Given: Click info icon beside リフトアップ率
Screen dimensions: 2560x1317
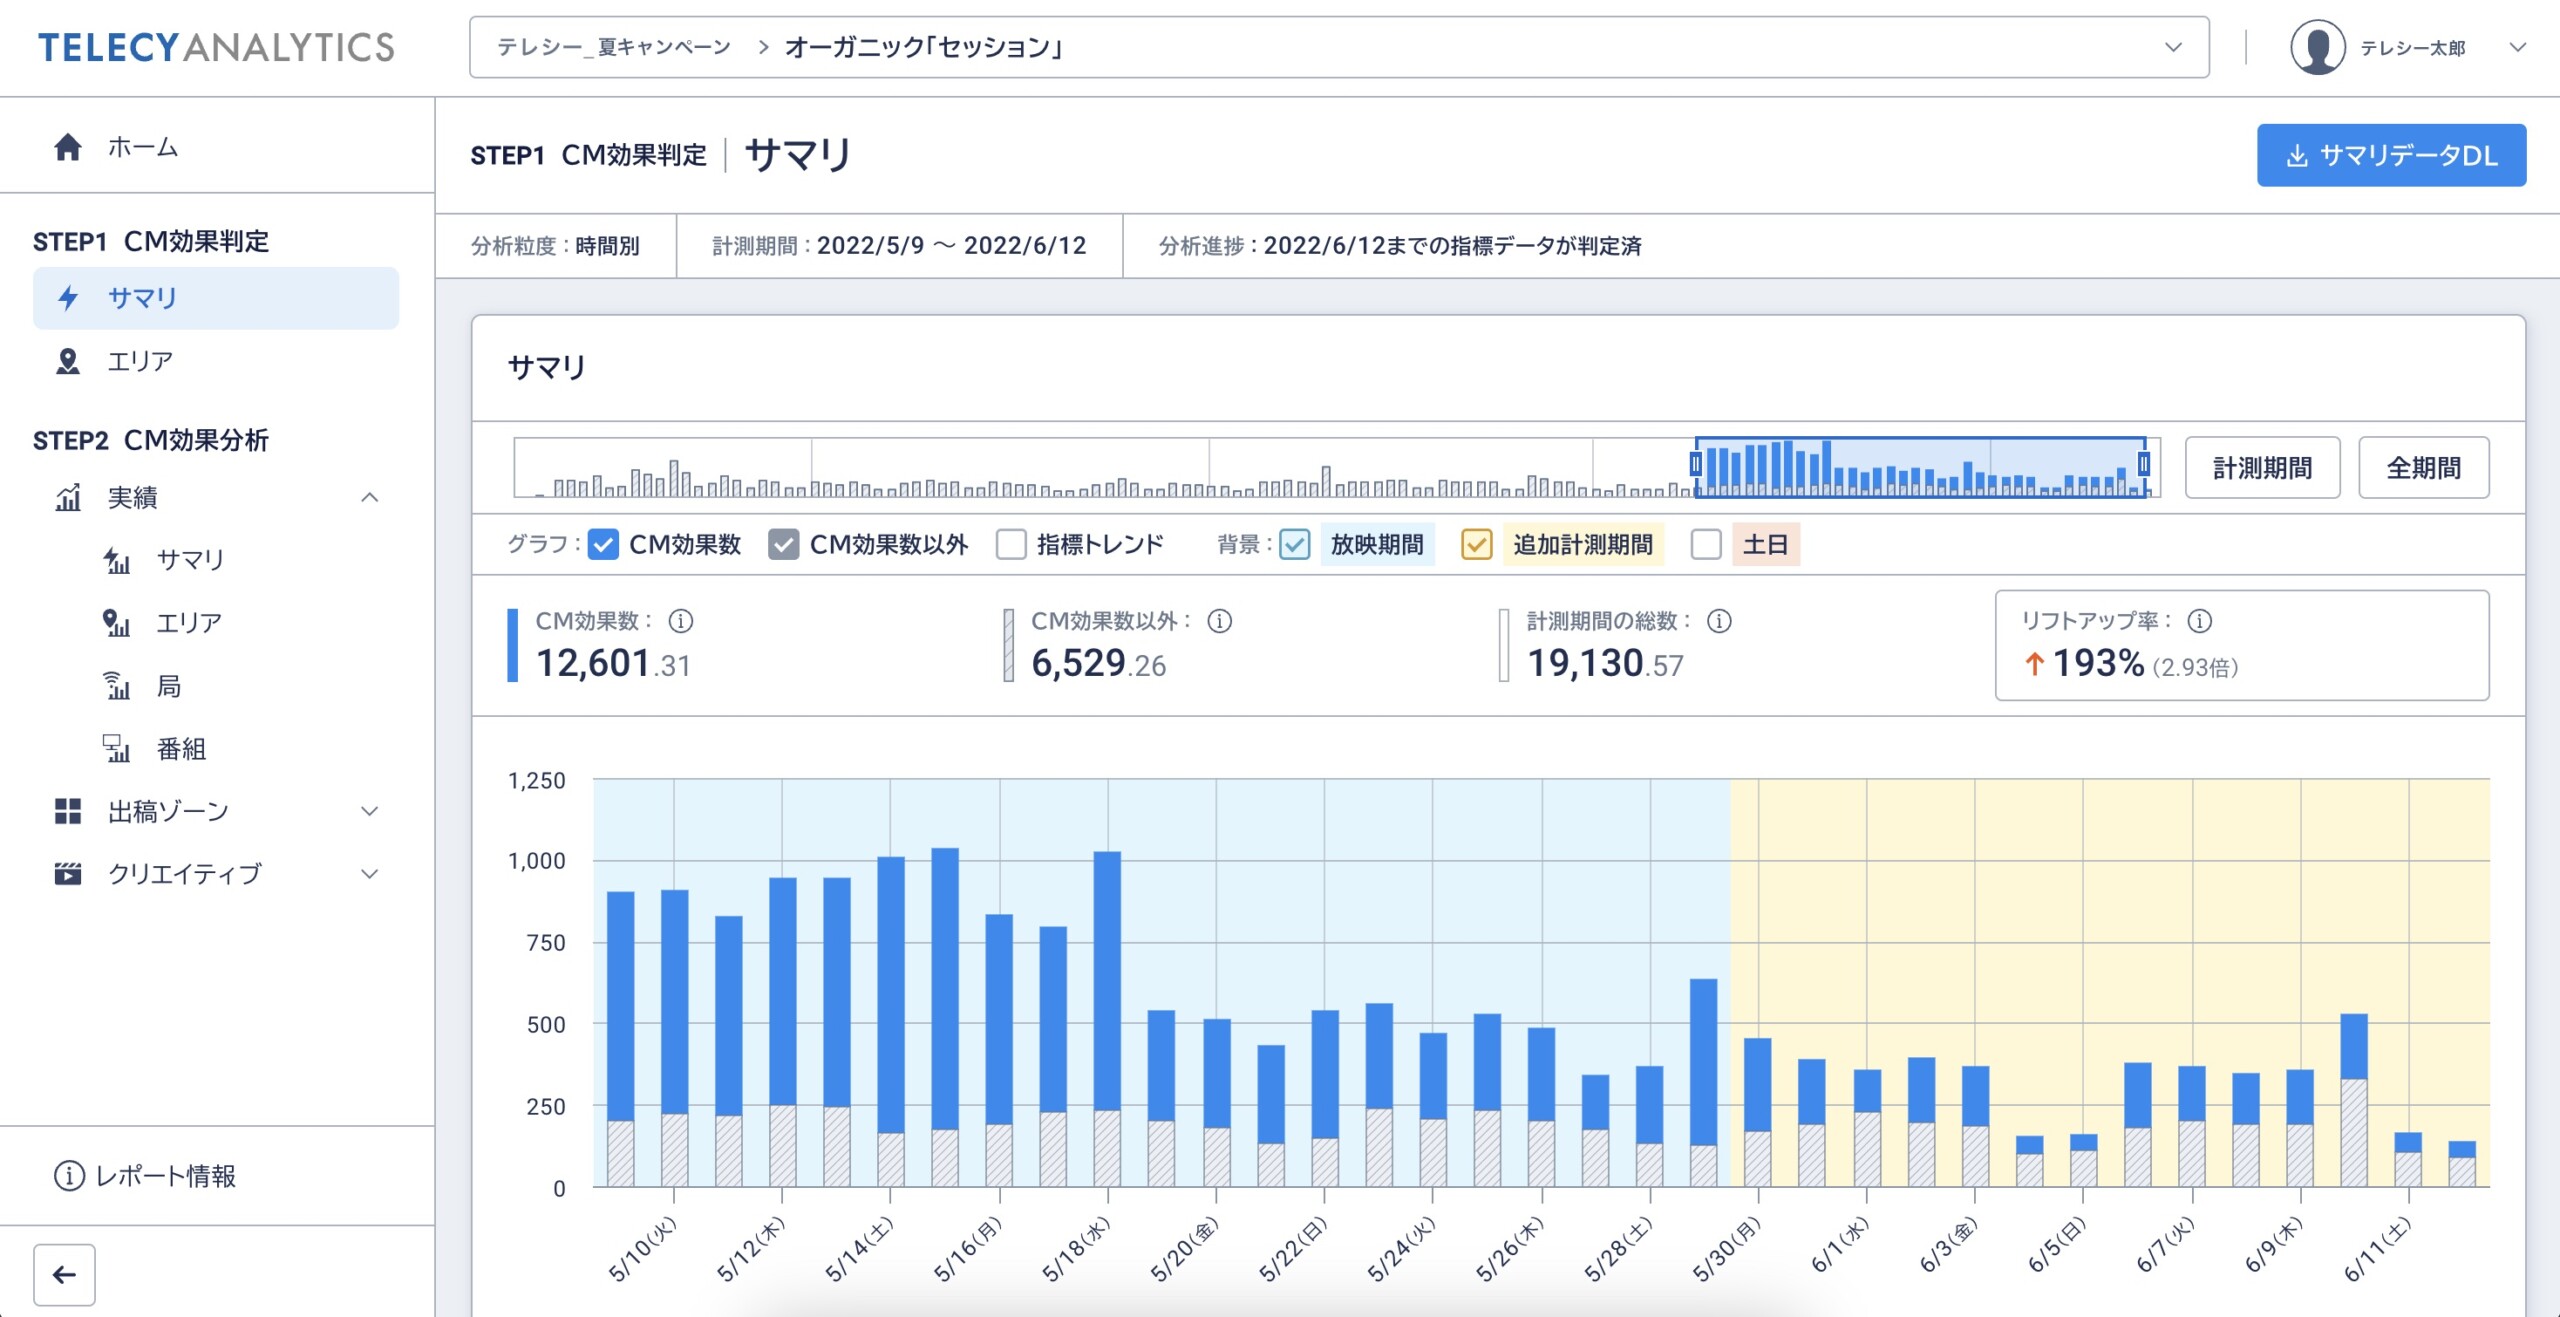Looking at the screenshot, I should pyautogui.click(x=2199, y=621).
